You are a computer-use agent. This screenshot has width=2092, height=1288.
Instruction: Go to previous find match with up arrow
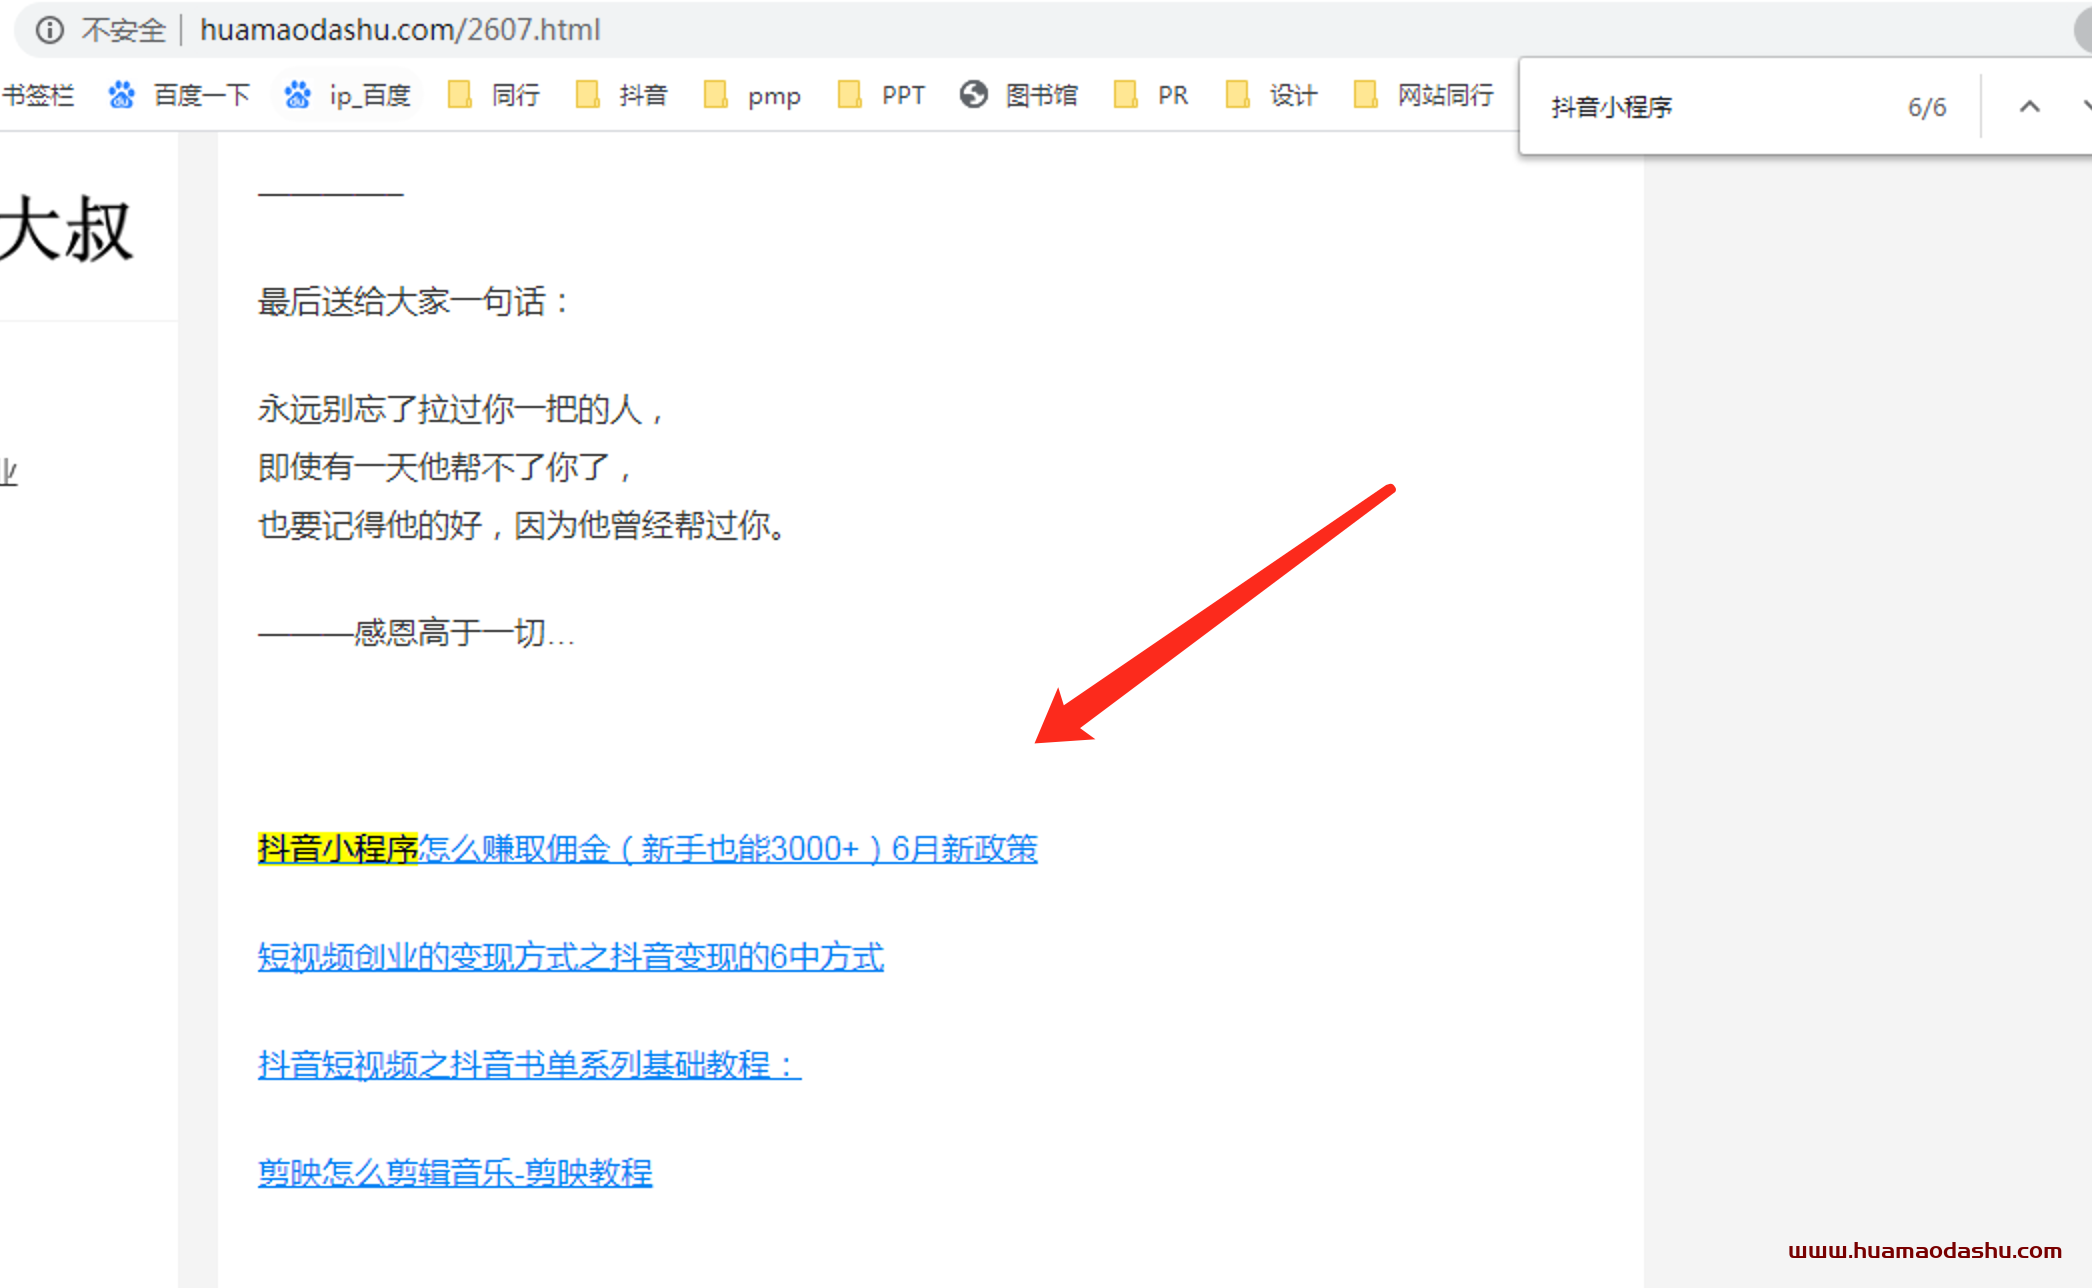pyautogui.click(x=2029, y=106)
